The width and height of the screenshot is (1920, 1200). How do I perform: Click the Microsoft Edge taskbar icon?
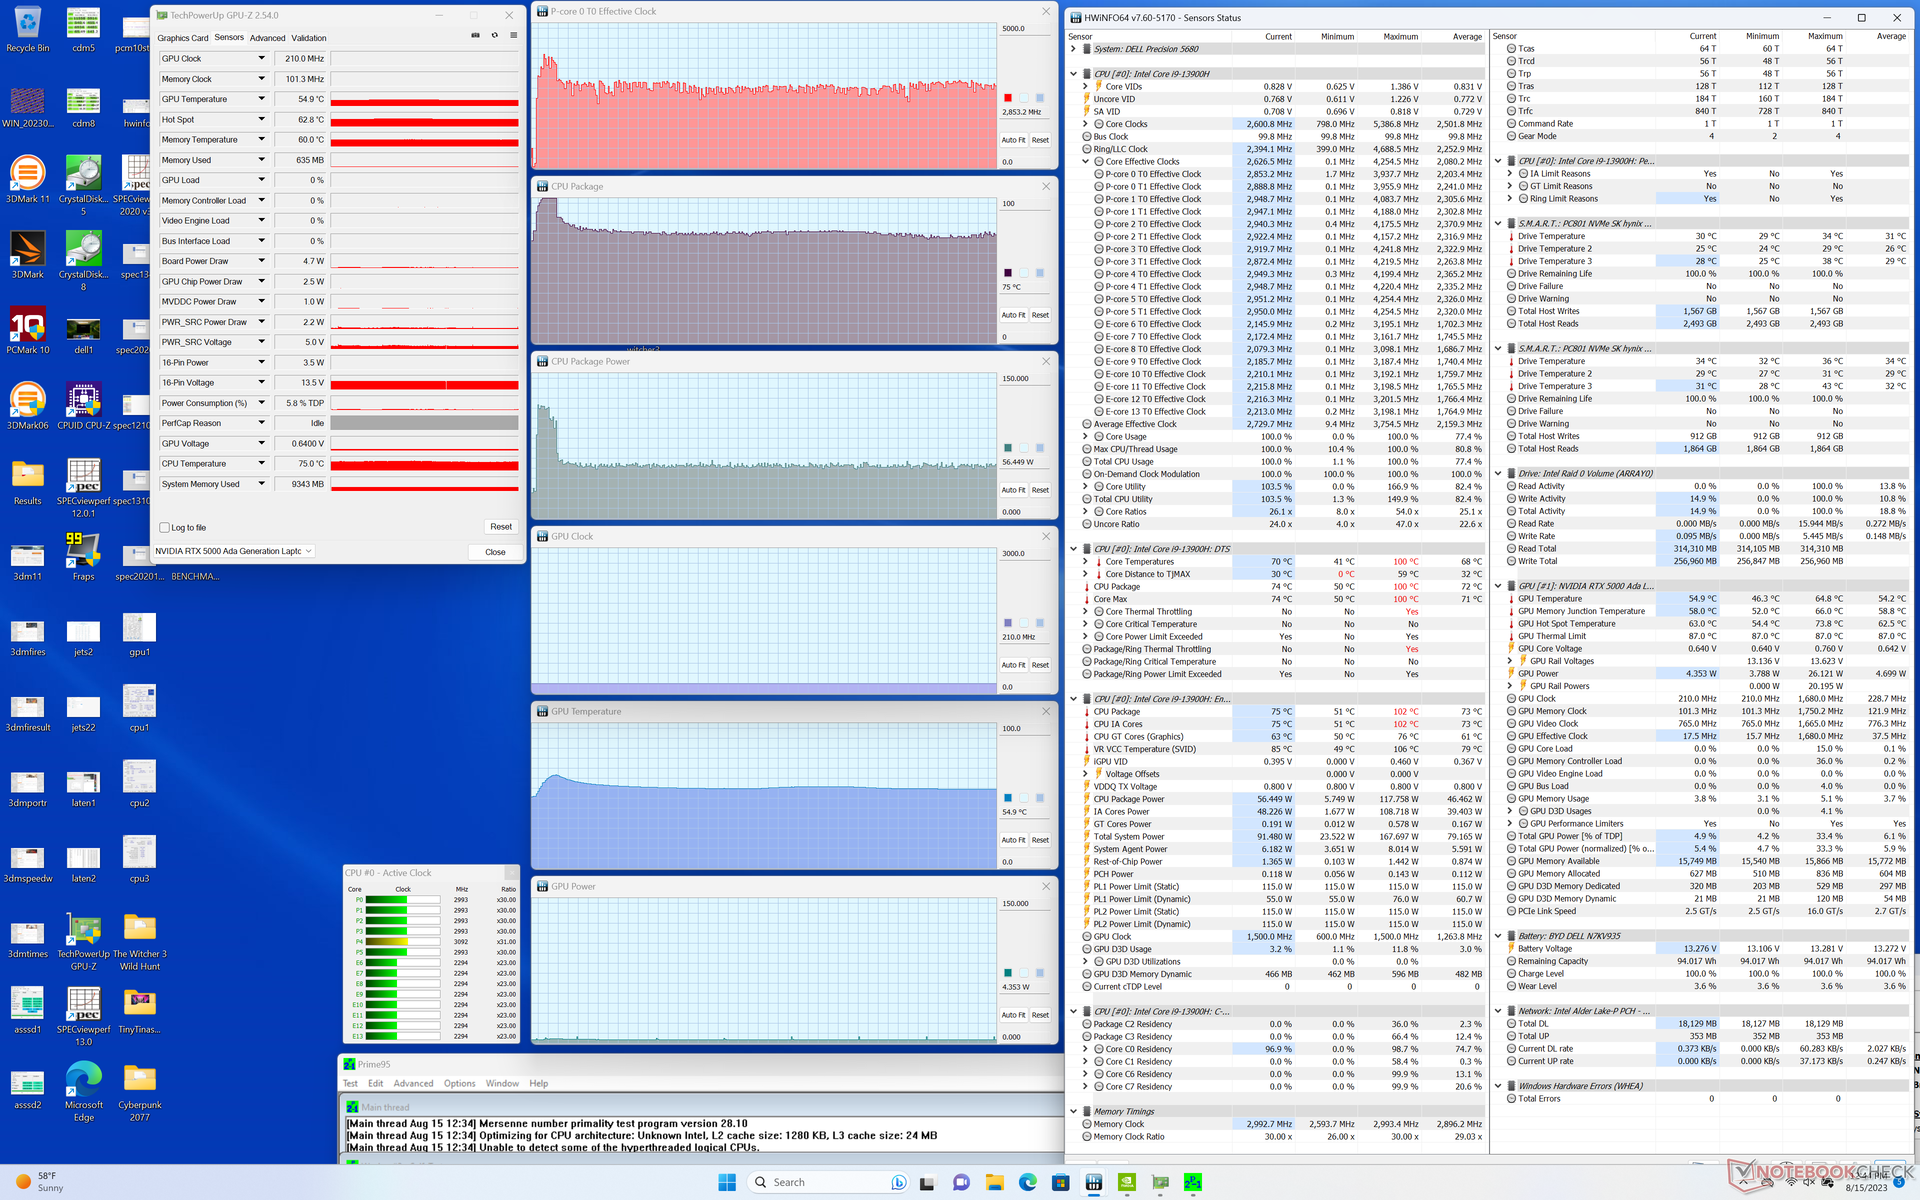coord(1027,1182)
